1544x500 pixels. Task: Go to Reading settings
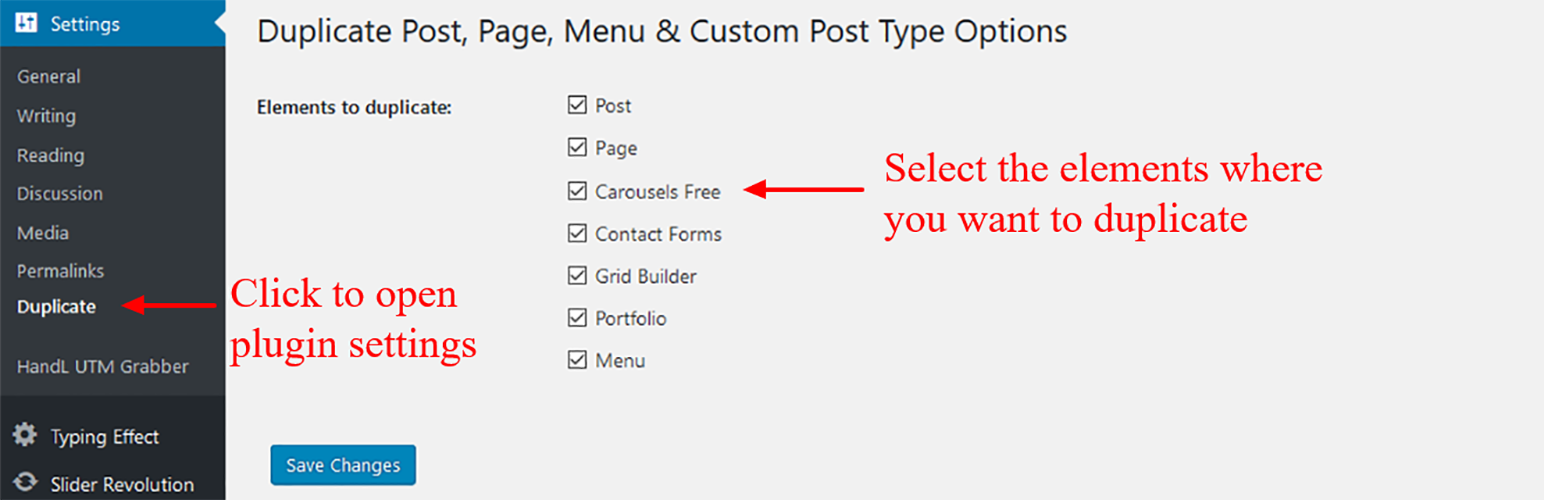(x=51, y=155)
